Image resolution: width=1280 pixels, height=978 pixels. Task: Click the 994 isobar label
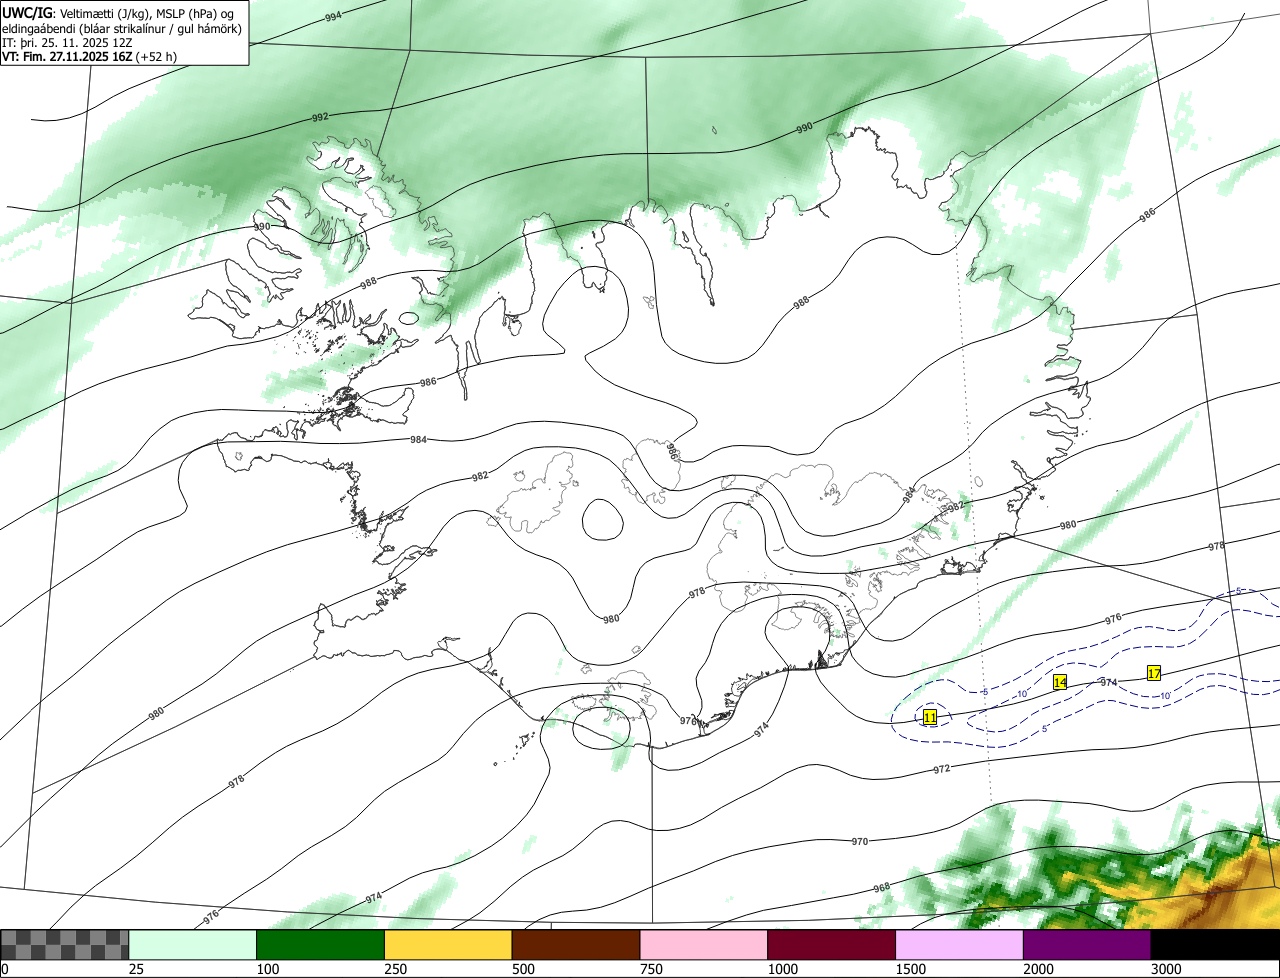(x=333, y=16)
